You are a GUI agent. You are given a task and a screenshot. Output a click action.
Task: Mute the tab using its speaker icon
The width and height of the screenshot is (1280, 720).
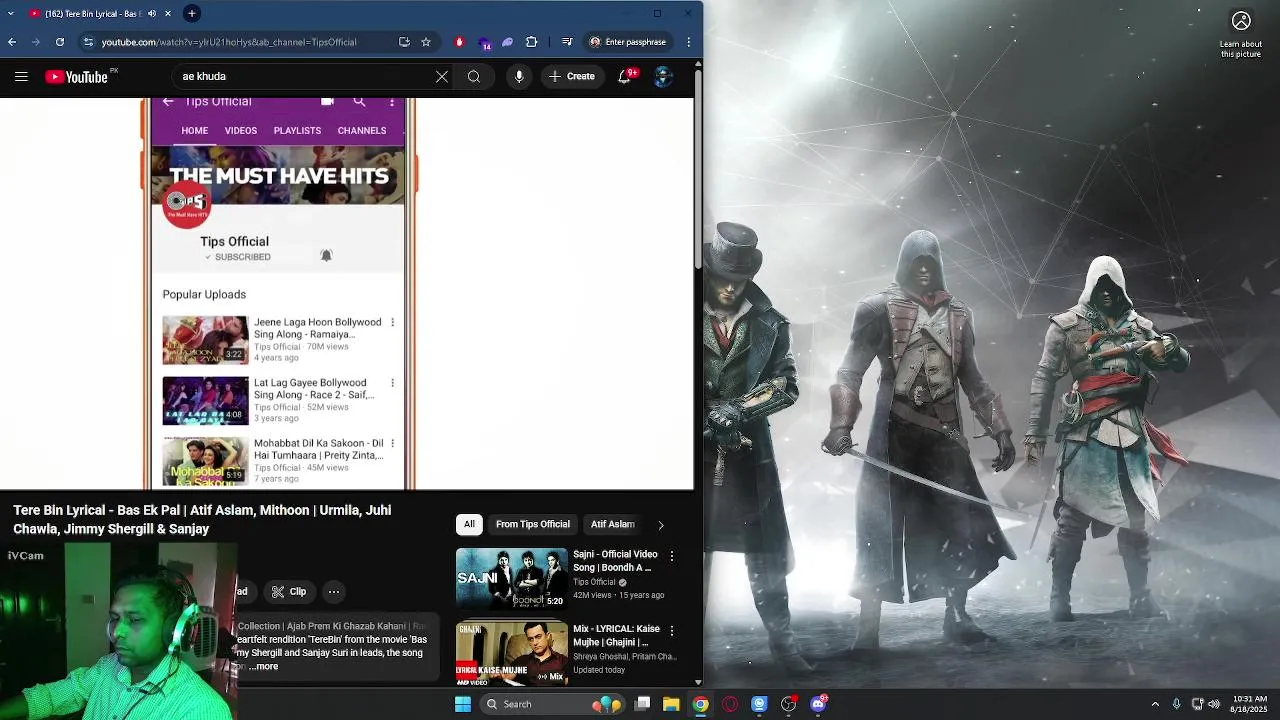[152, 13]
